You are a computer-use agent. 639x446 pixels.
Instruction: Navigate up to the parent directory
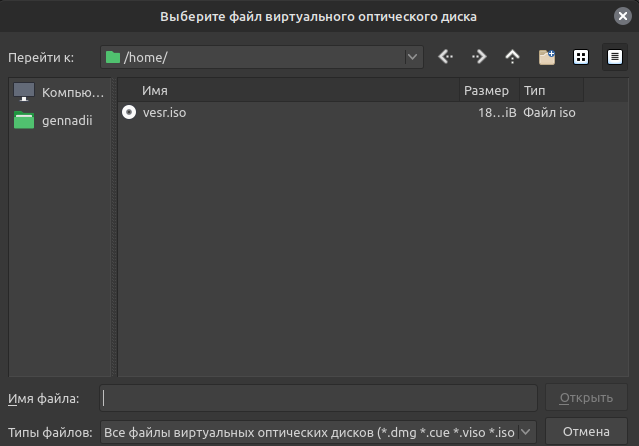pyautogui.click(x=512, y=57)
